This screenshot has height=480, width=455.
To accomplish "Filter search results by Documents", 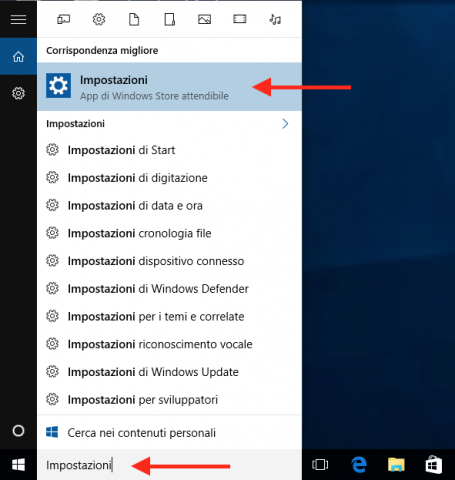I will click(134, 19).
